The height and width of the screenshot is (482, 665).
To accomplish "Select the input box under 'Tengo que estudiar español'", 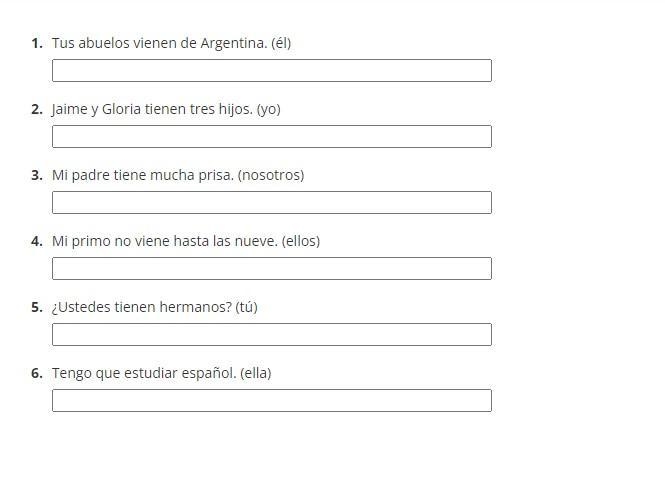I will tap(272, 401).
